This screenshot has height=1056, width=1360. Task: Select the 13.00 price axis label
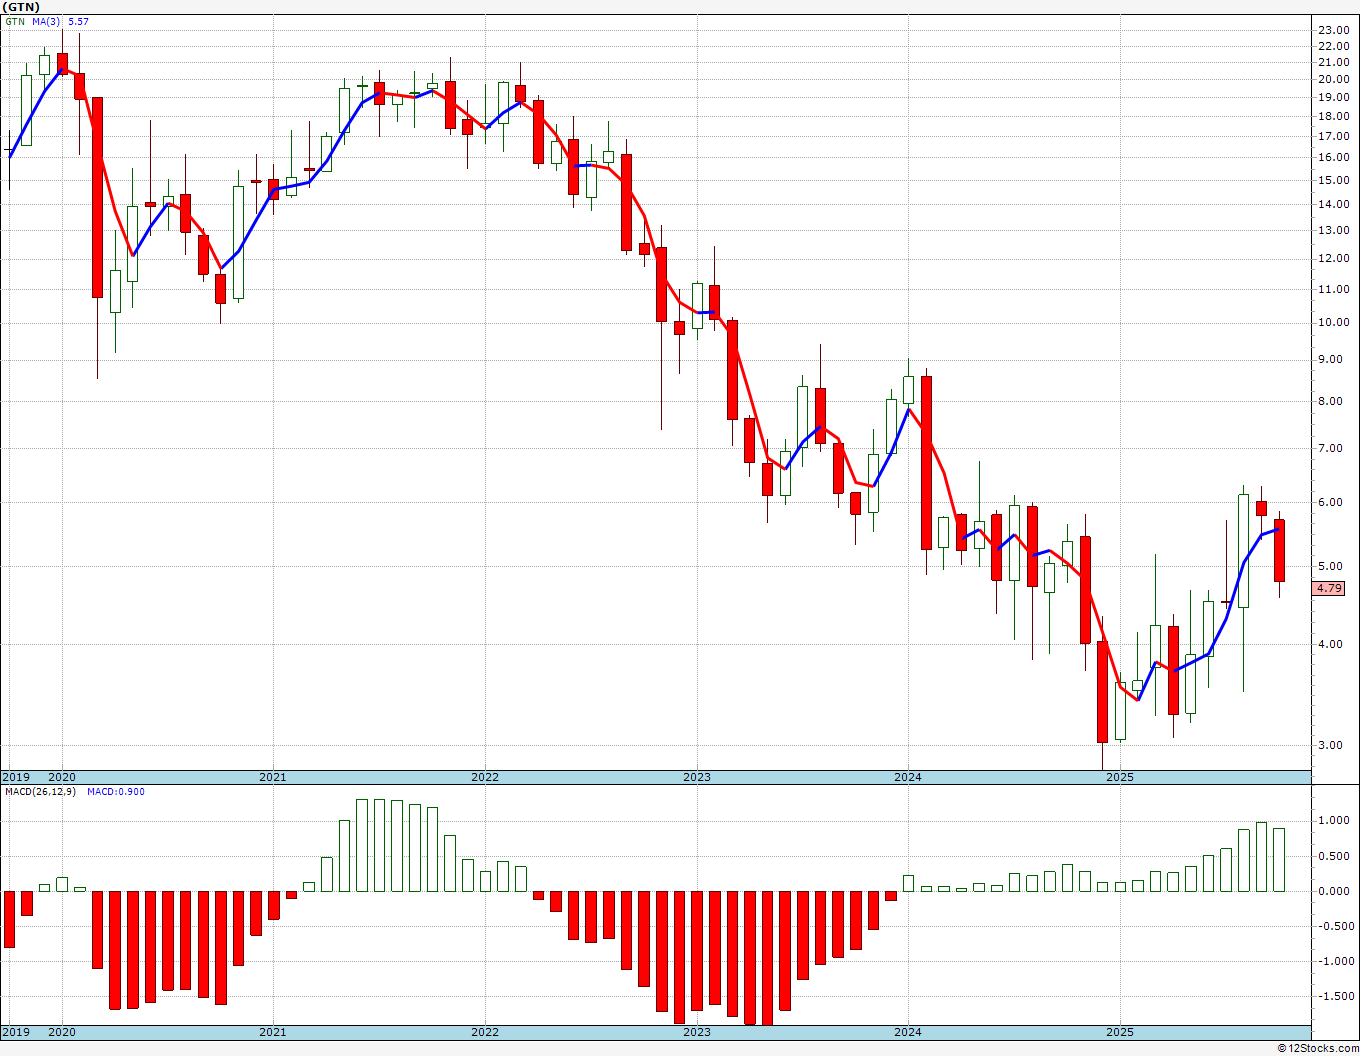1333,231
